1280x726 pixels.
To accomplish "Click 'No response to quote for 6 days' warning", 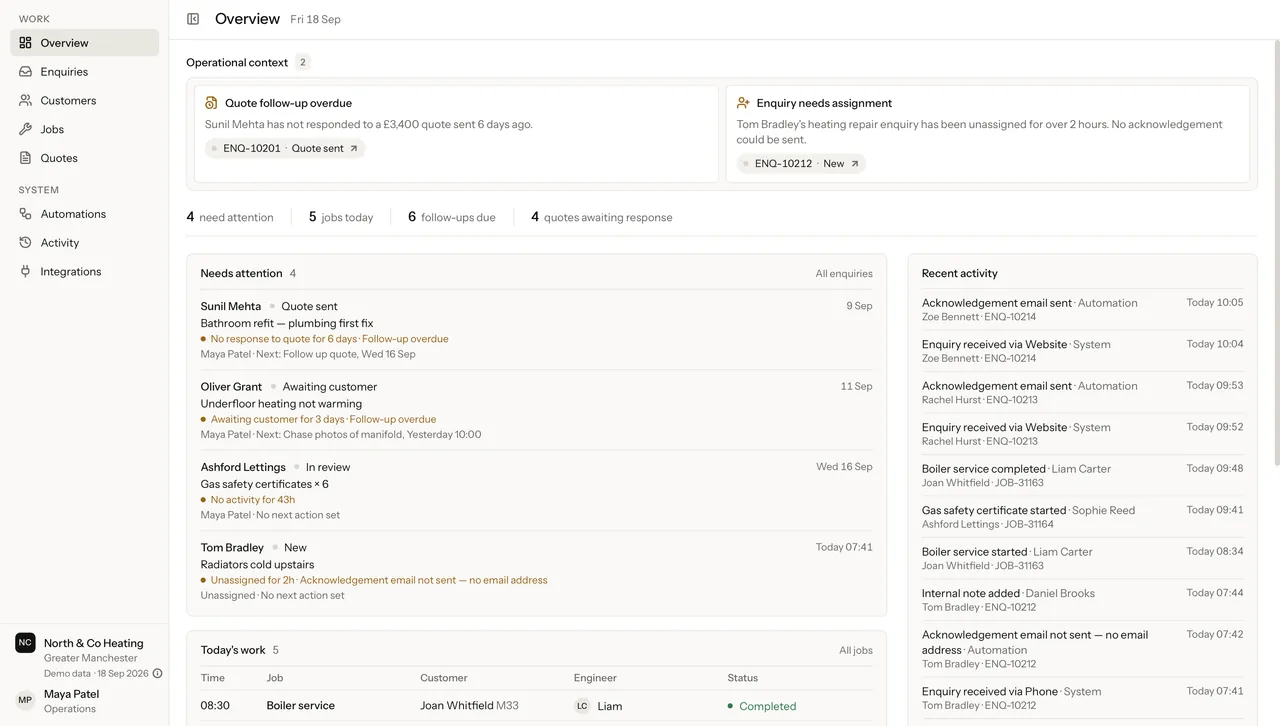I will 283,339.
